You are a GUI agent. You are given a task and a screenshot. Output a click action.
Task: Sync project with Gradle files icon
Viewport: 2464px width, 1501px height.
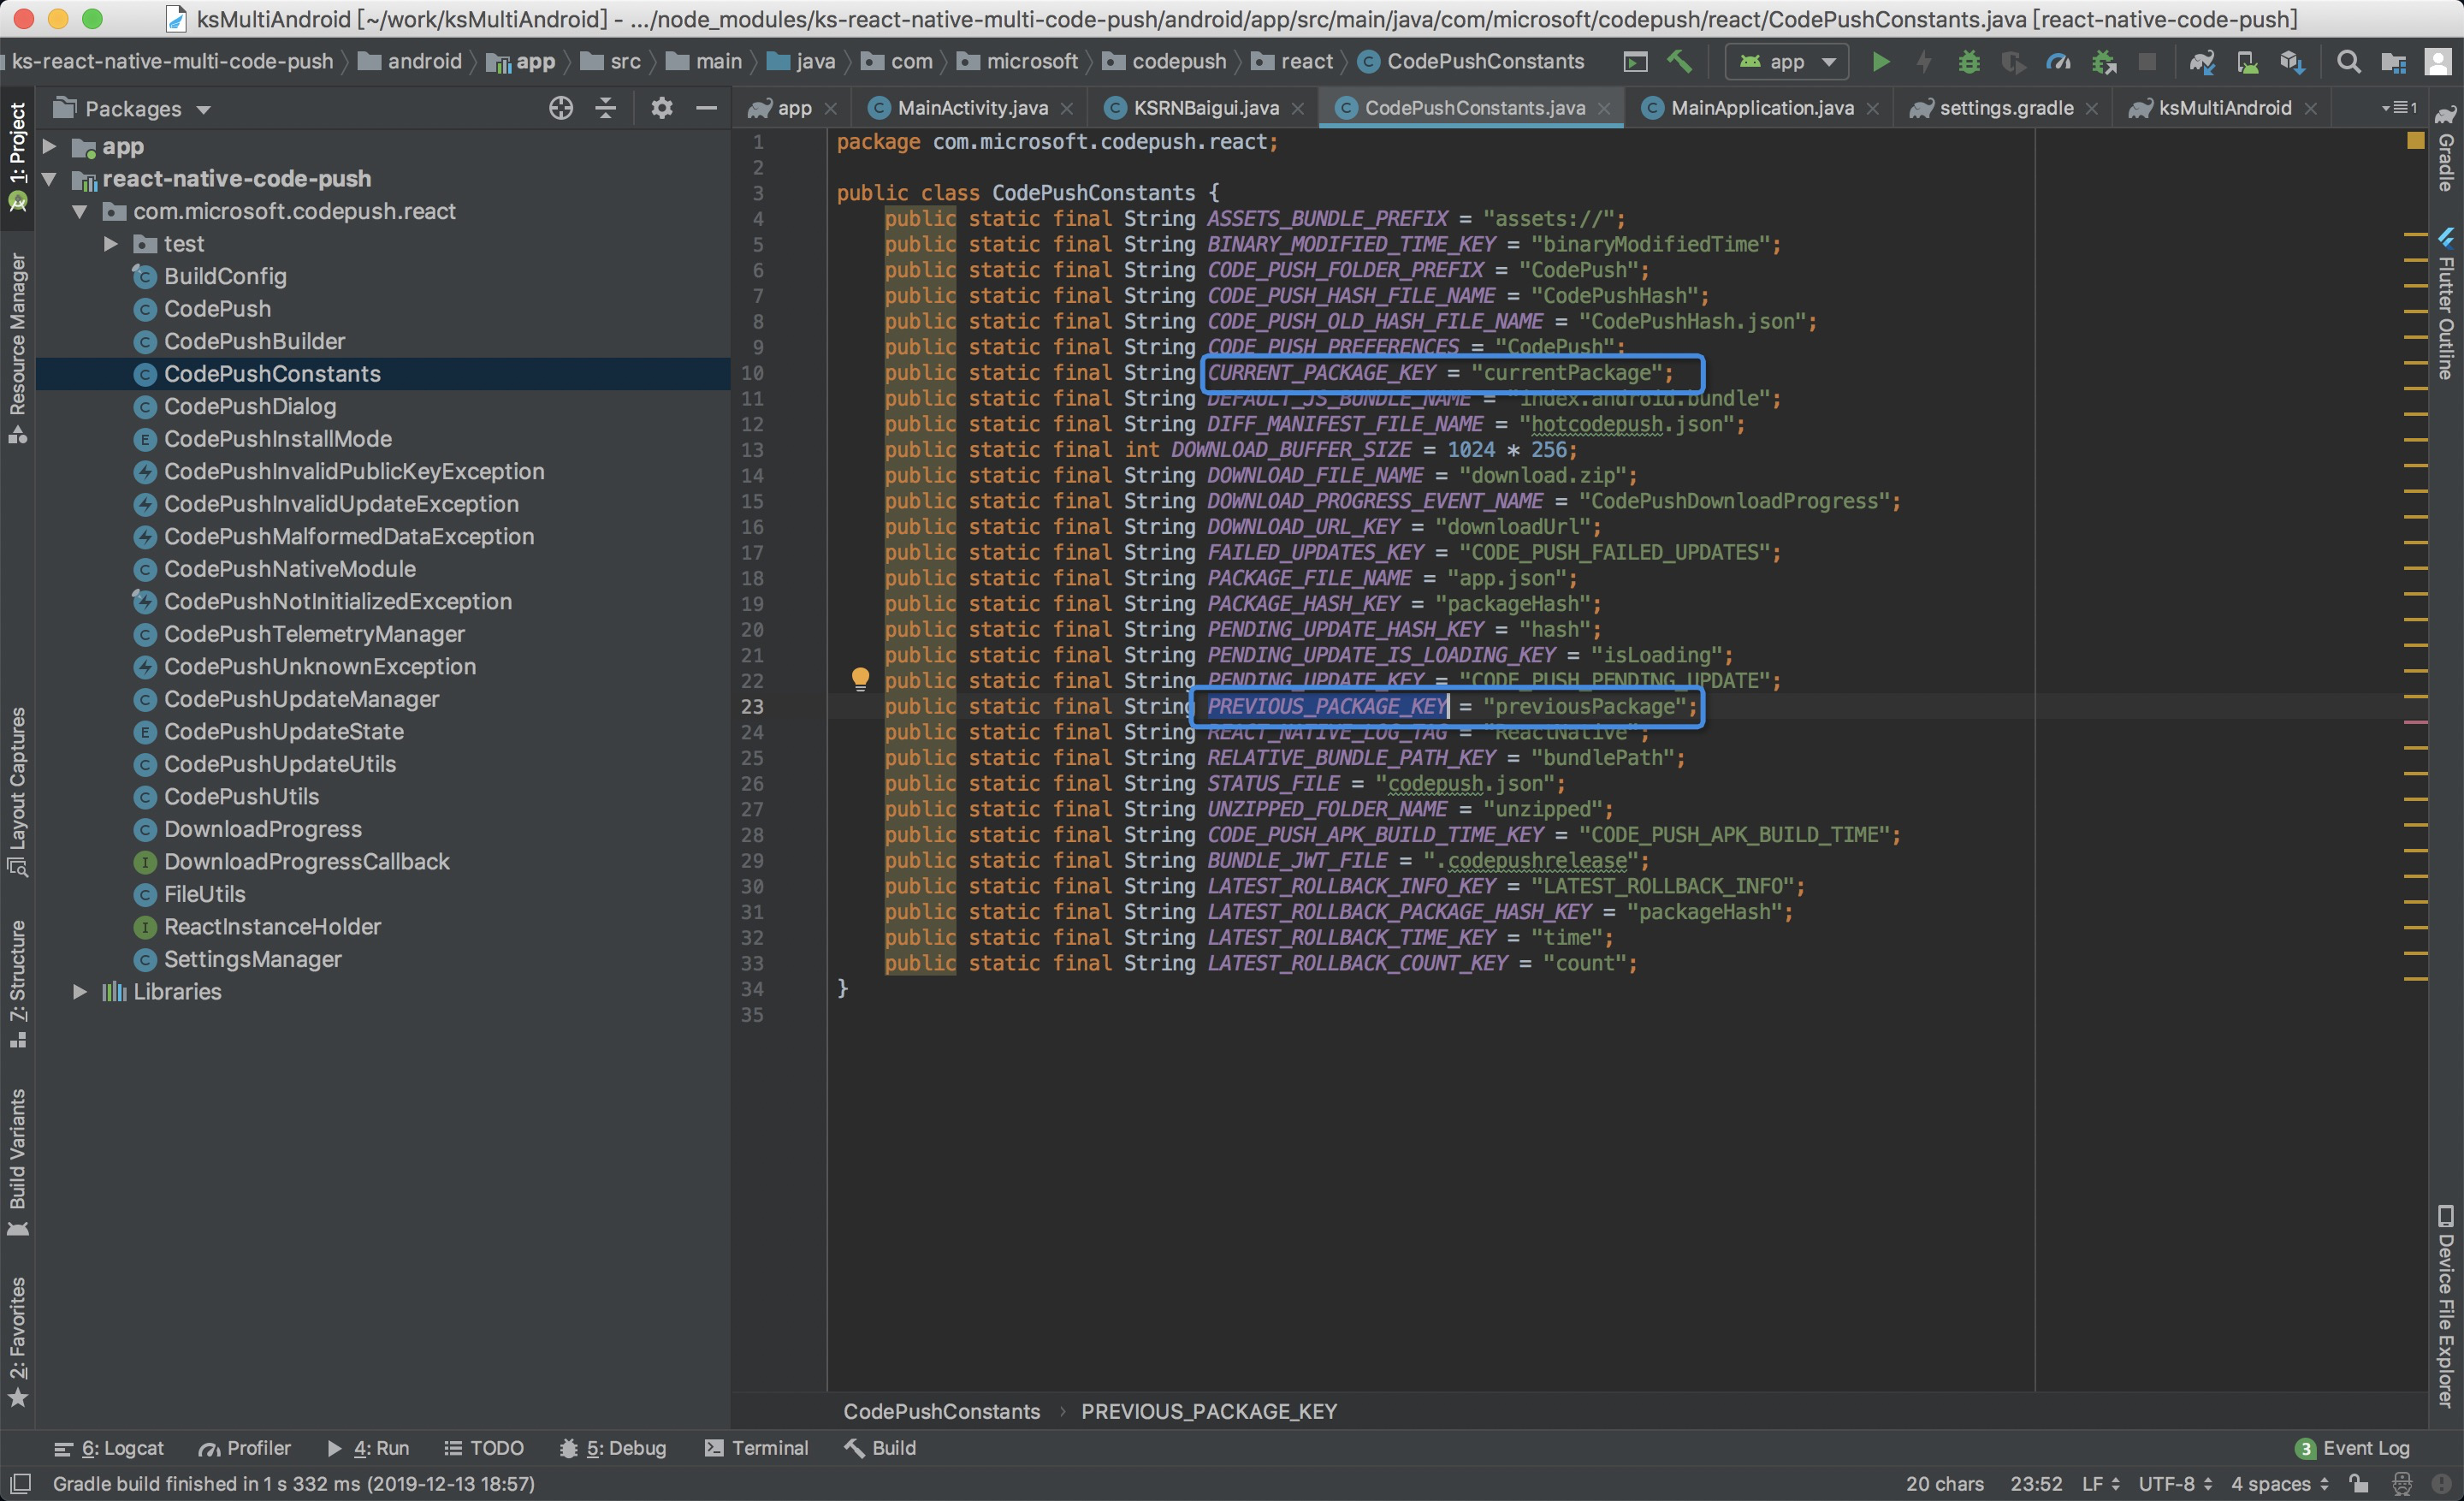pos(2201,62)
